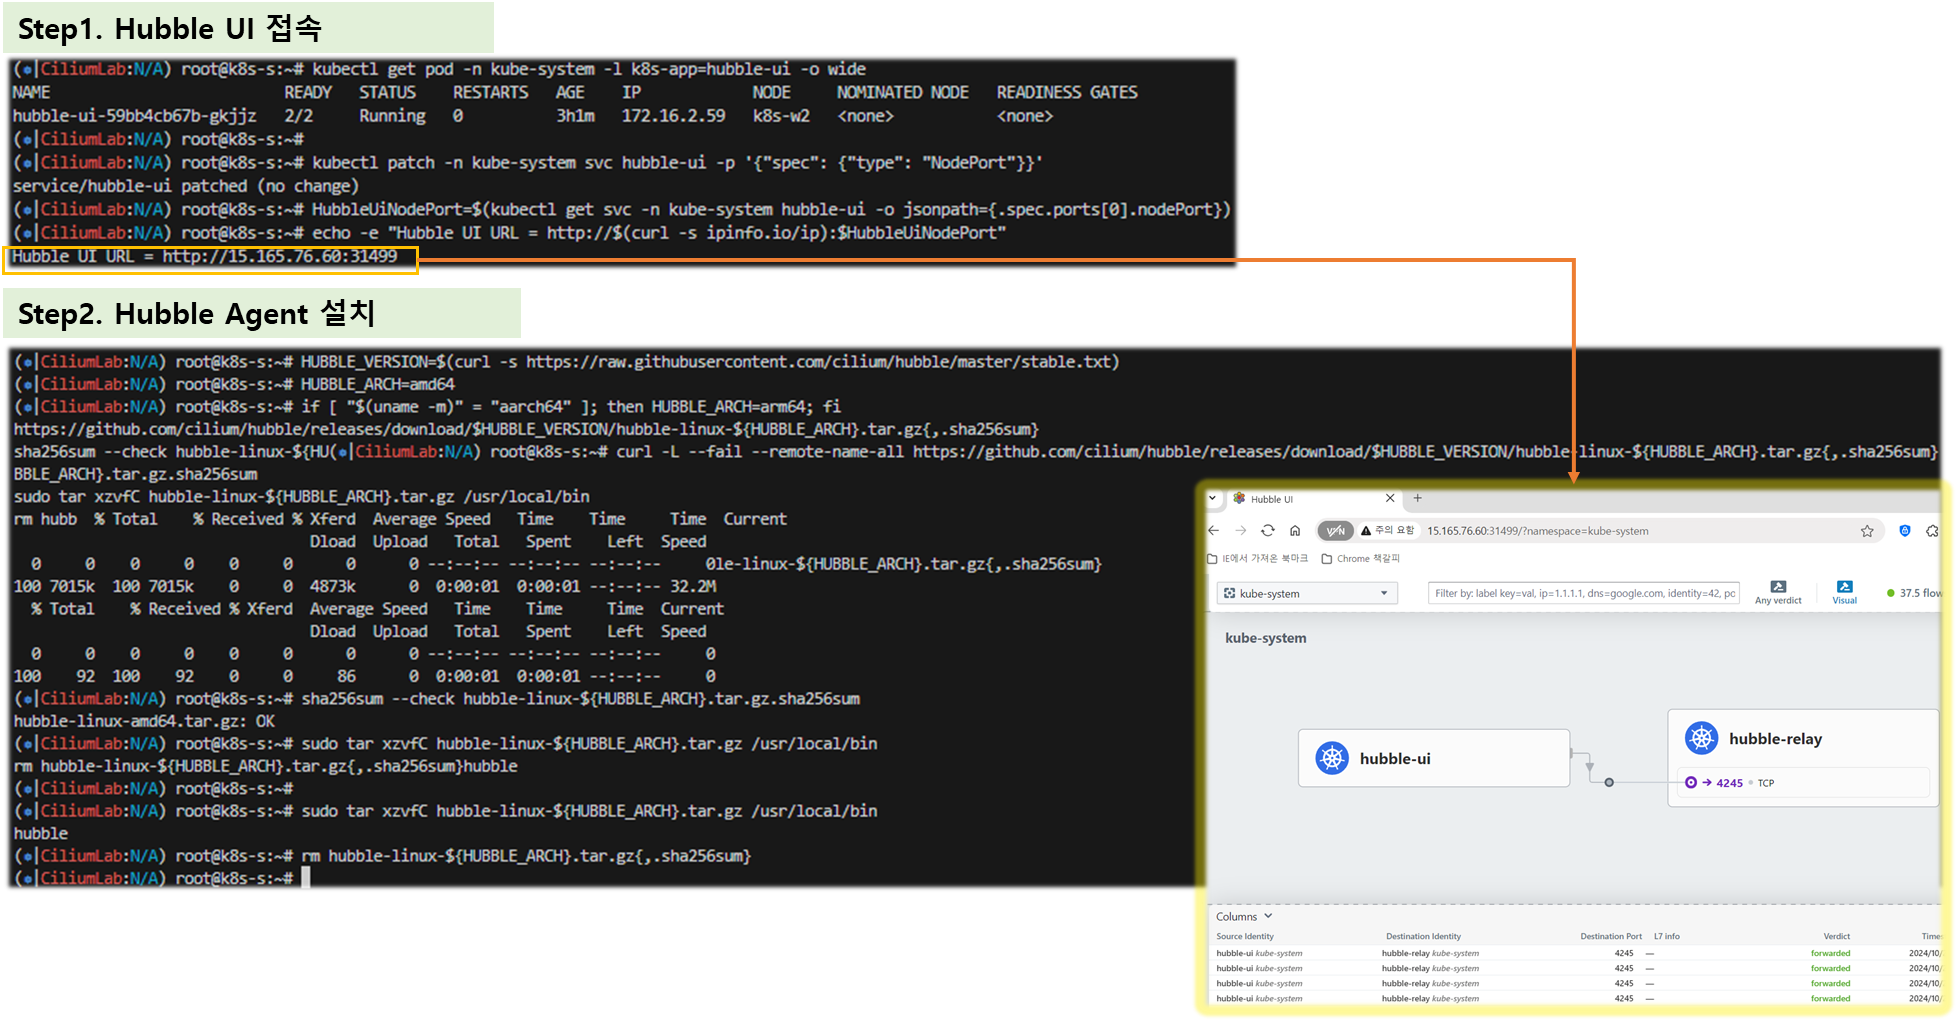1958x1022 pixels.
Task: Click the browser forward arrow
Action: (1241, 531)
